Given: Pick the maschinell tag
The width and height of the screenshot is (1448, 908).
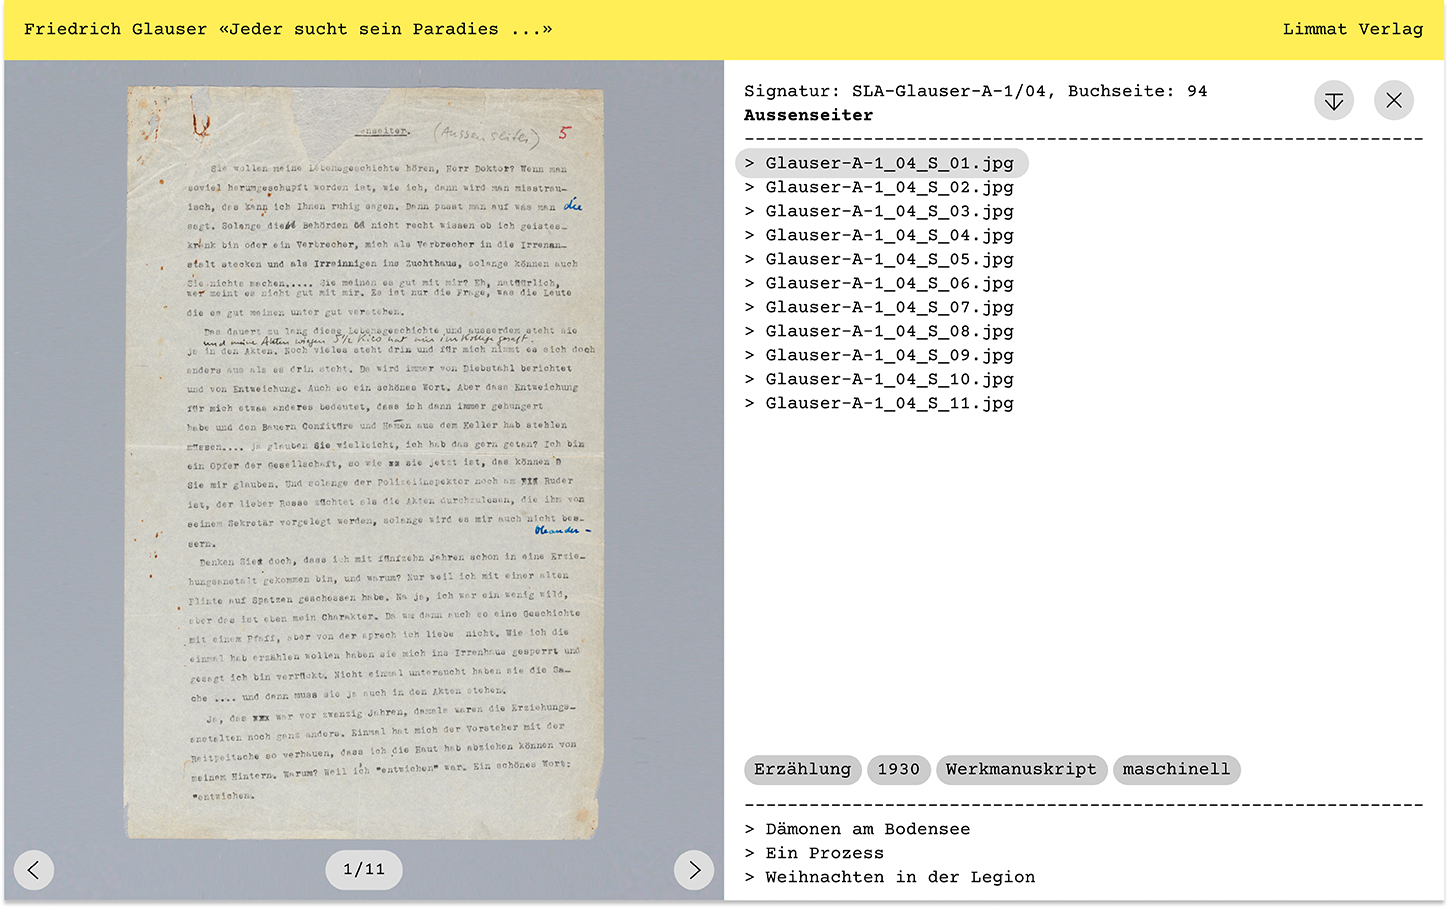Looking at the screenshot, I should pyautogui.click(x=1176, y=769).
